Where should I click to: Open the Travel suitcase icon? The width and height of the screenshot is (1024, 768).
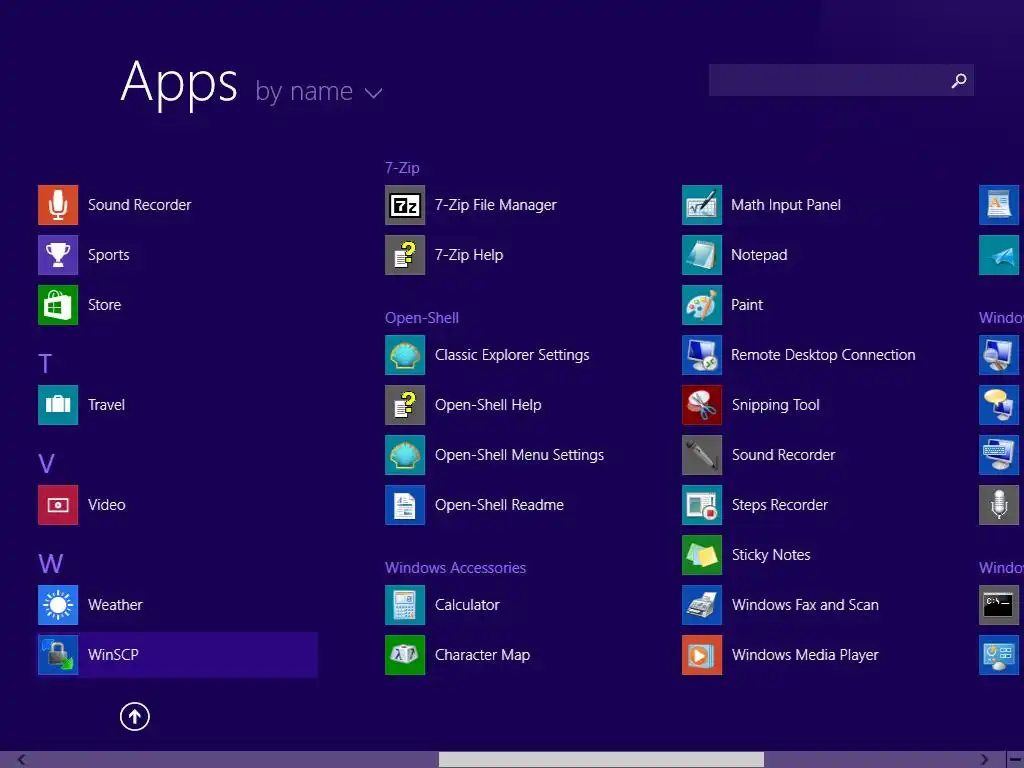[x=57, y=405]
